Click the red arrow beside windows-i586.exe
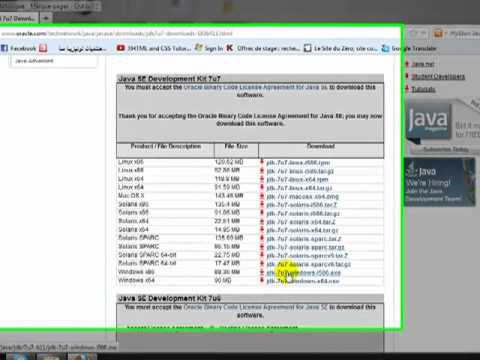Image resolution: width=480 pixels, height=360 pixels. (x=262, y=273)
